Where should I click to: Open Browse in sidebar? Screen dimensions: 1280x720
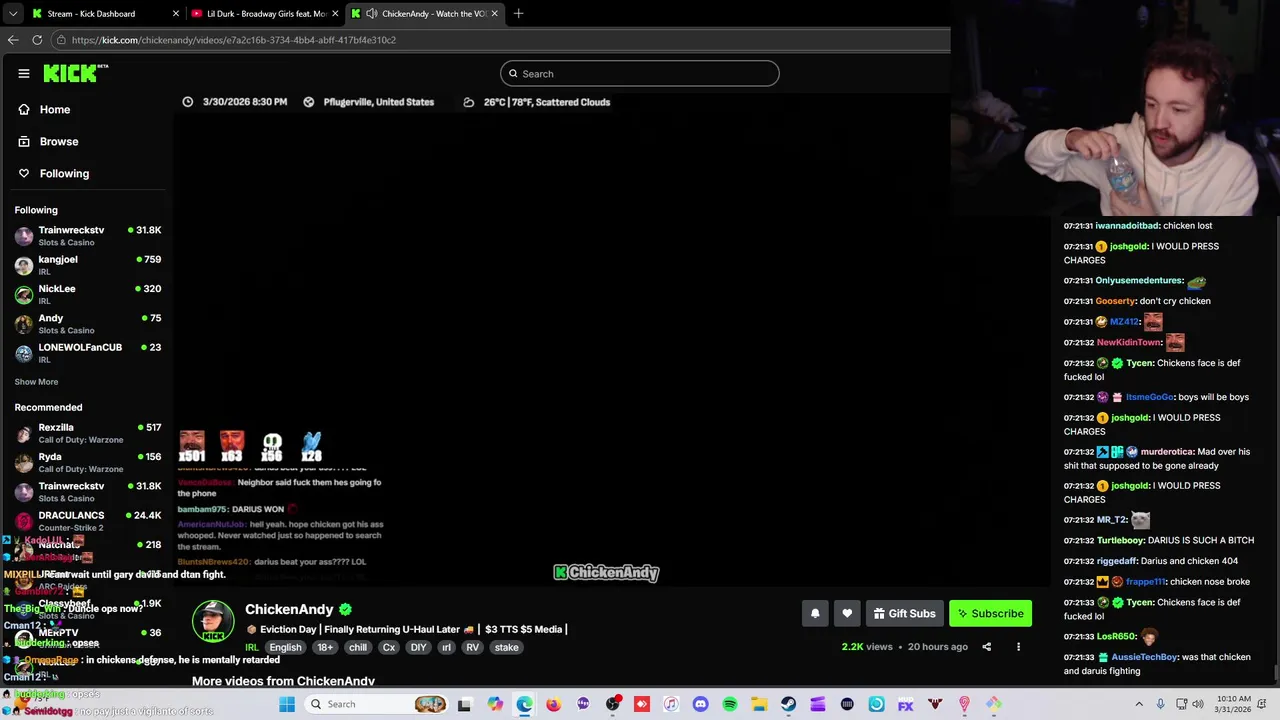(59, 141)
